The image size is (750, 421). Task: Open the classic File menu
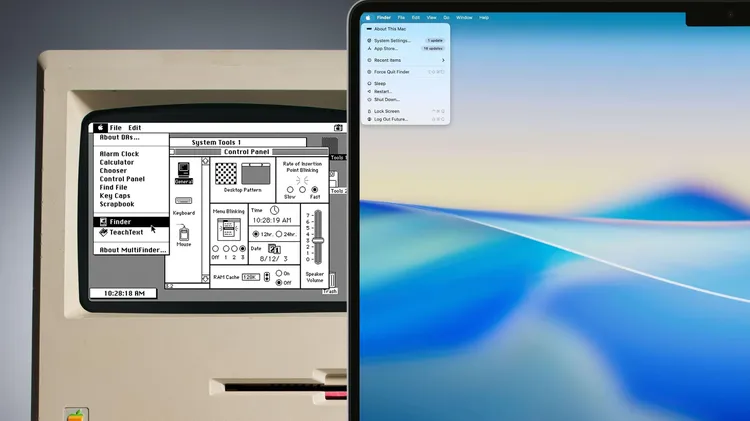click(116, 128)
